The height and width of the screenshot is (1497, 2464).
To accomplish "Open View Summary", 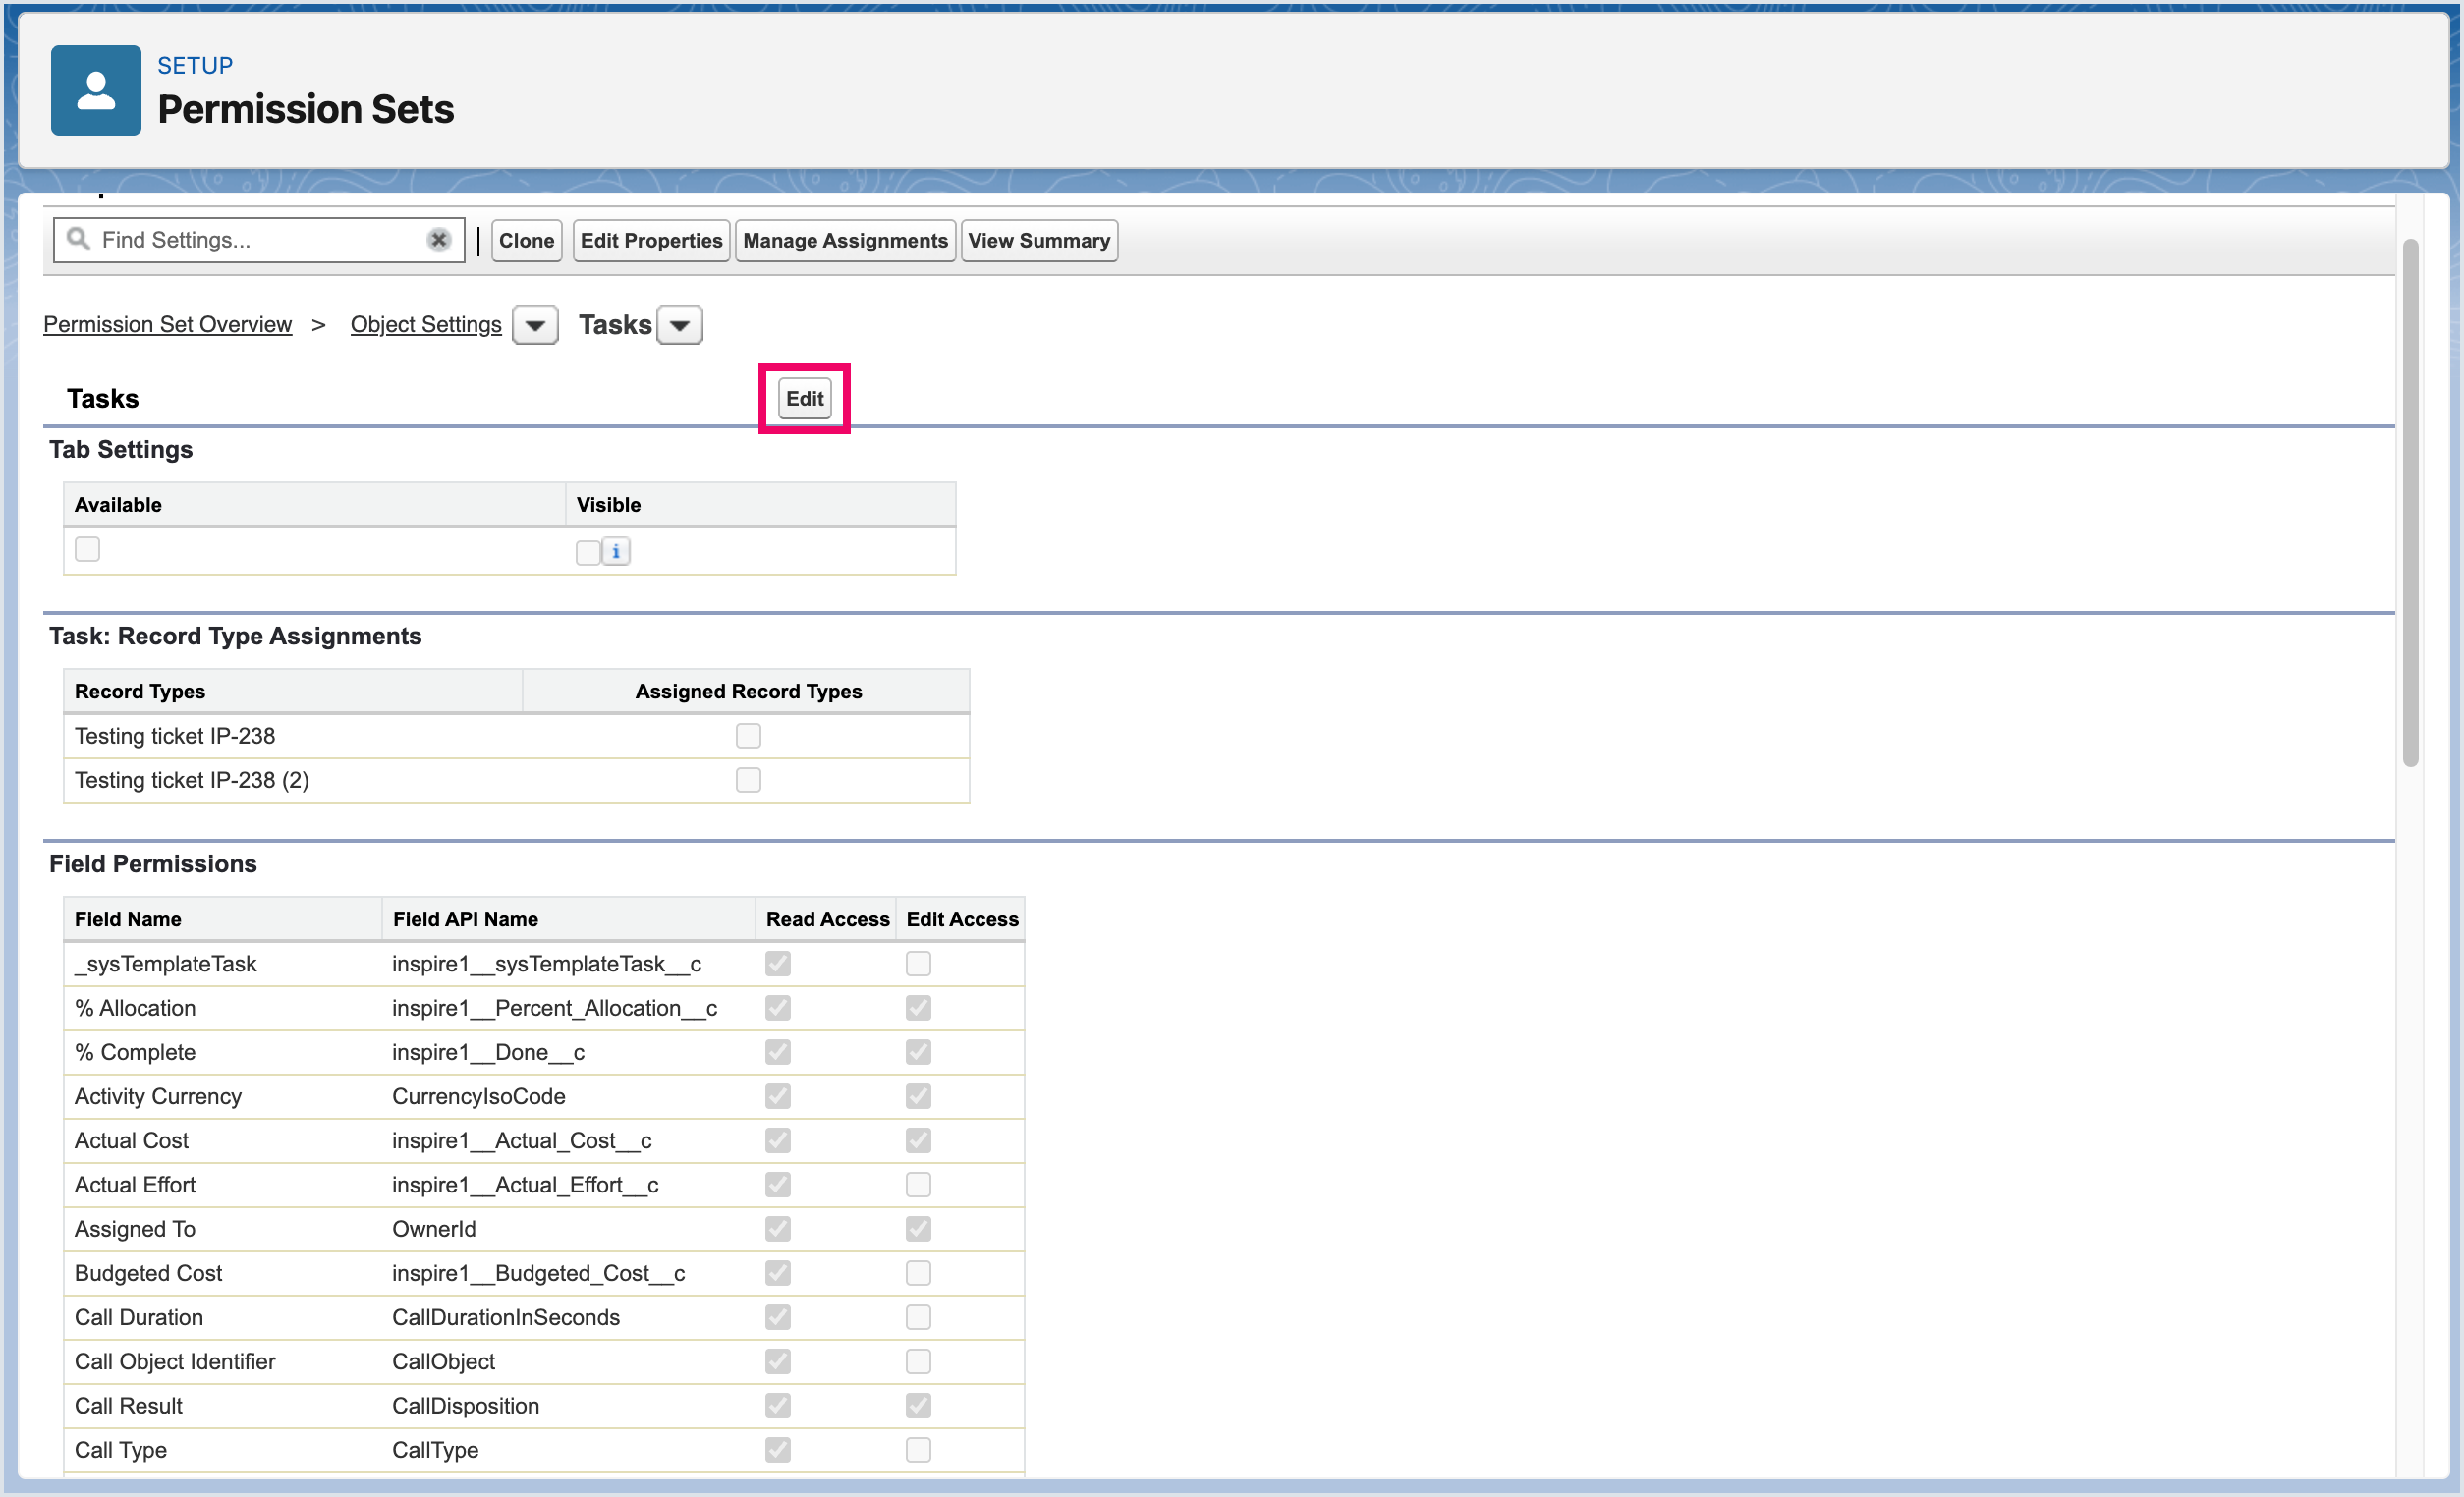I will pyautogui.click(x=1039, y=241).
